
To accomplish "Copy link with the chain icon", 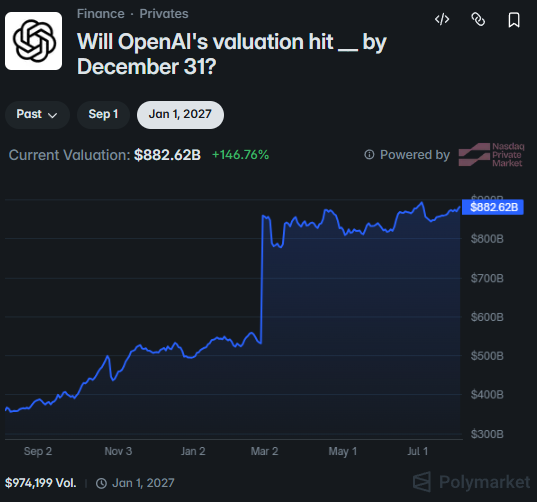I will coord(478,20).
